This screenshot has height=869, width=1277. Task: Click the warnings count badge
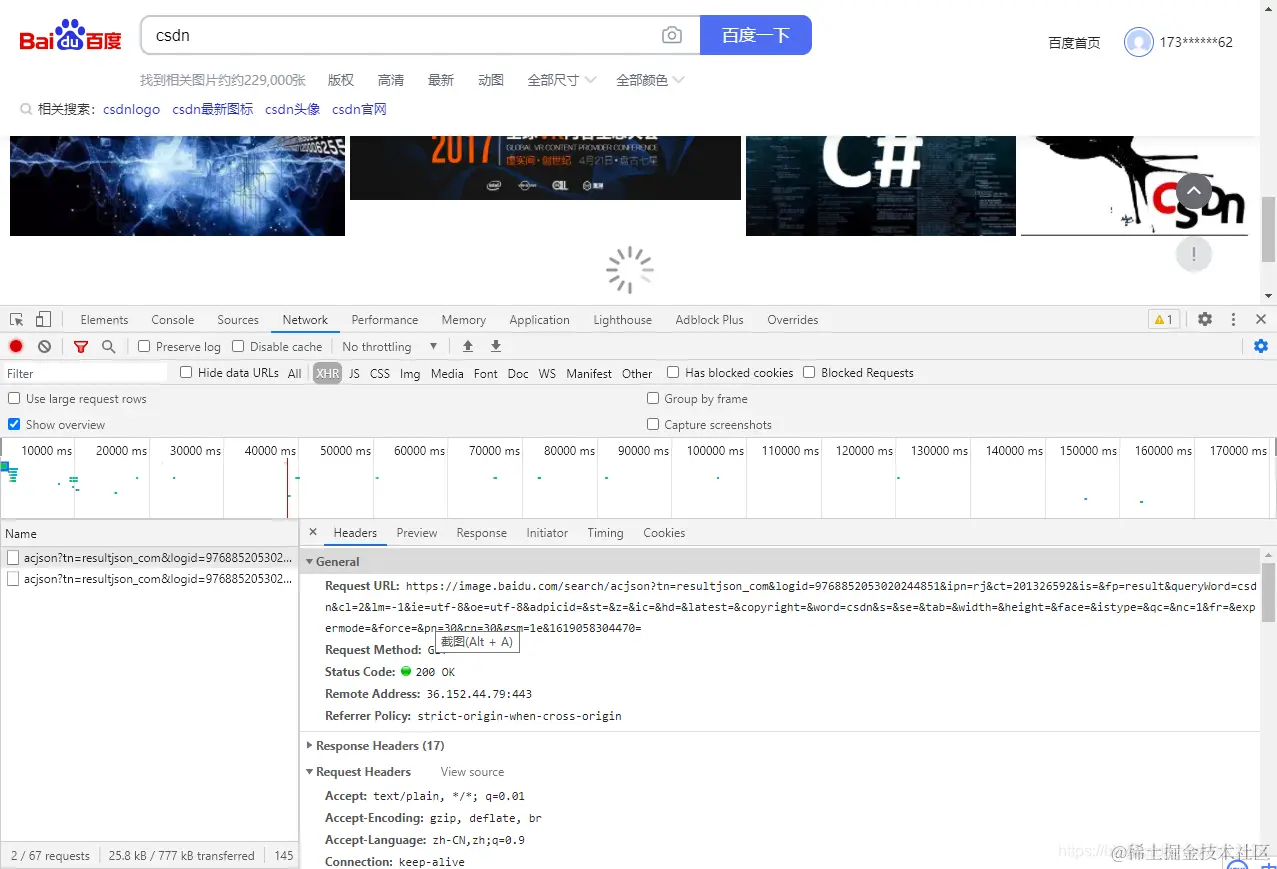click(x=1163, y=320)
